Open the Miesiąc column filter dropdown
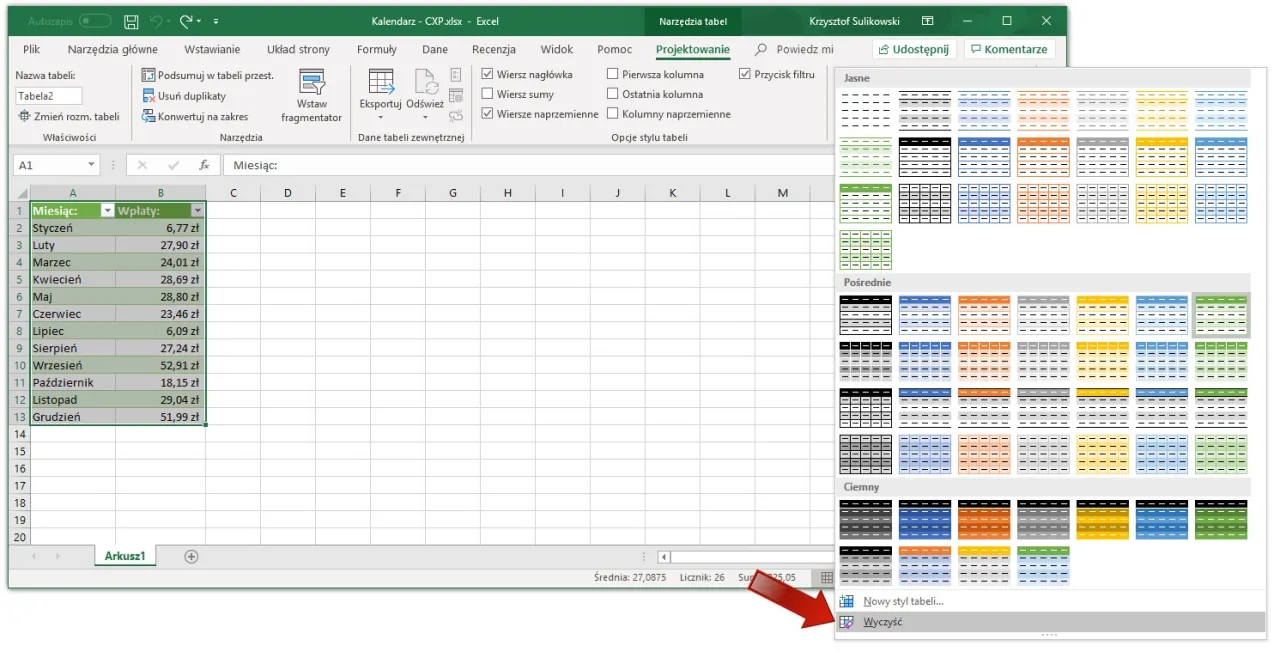 pos(106,211)
